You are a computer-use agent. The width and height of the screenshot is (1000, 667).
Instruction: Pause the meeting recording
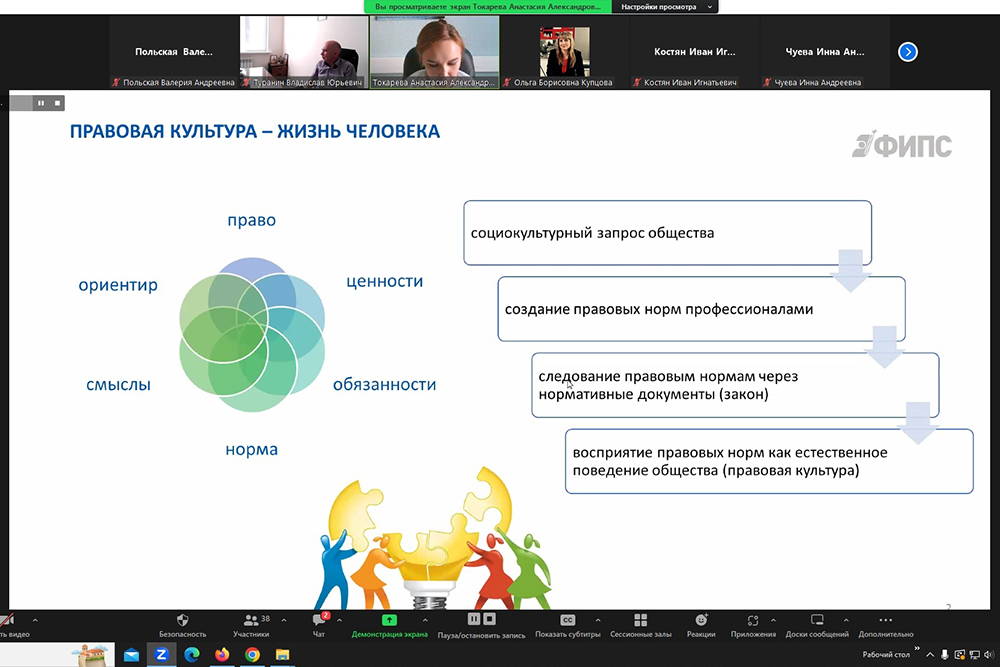474,620
